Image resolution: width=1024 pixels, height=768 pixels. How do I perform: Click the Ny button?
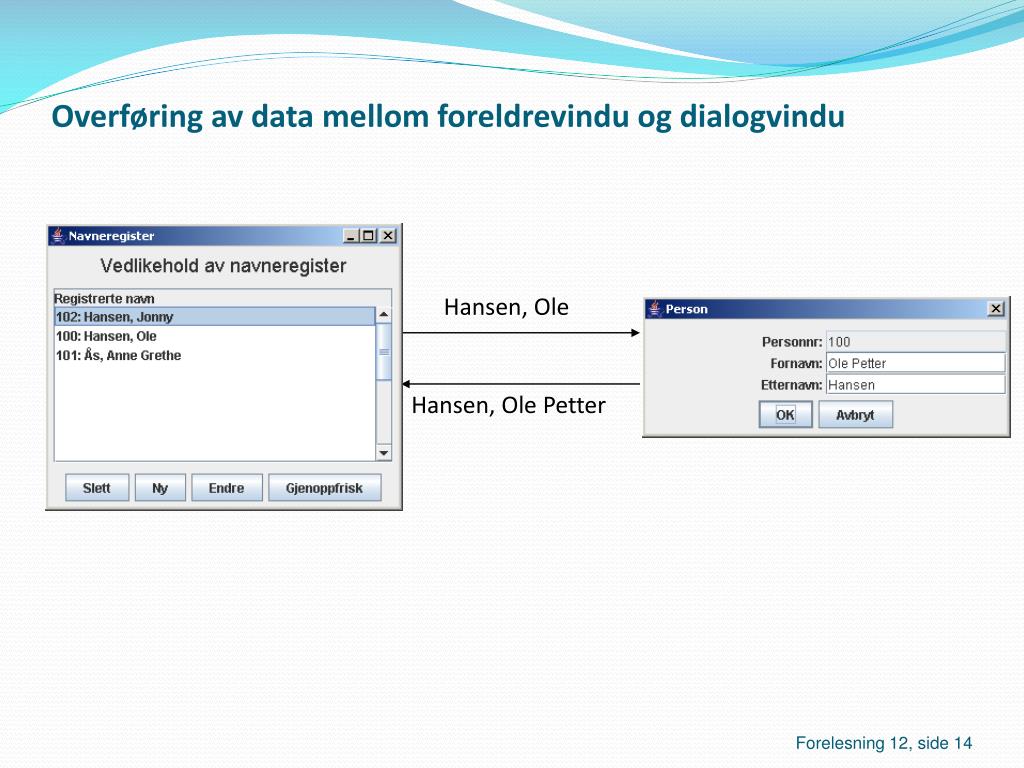click(160, 488)
